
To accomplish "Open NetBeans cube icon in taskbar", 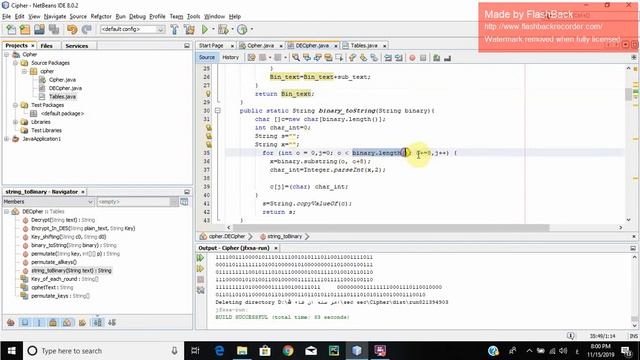I will [x=356, y=351].
